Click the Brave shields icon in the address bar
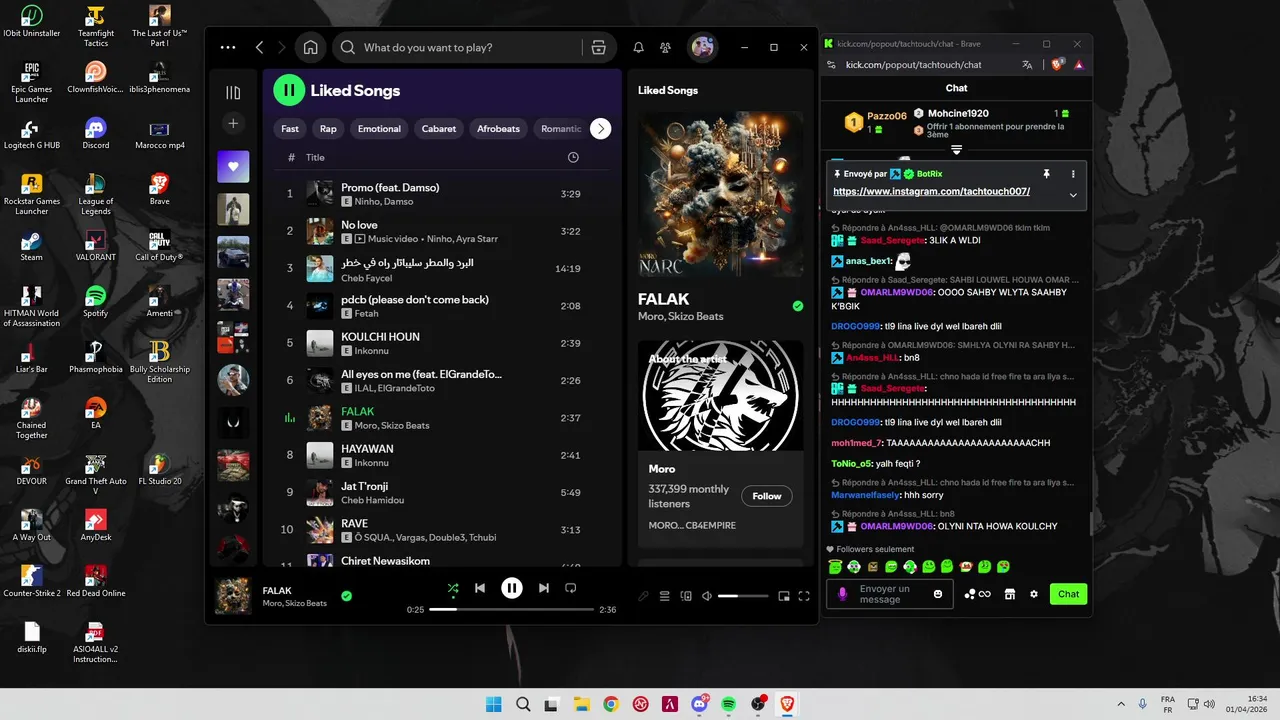The image size is (1280, 720). point(1057,64)
